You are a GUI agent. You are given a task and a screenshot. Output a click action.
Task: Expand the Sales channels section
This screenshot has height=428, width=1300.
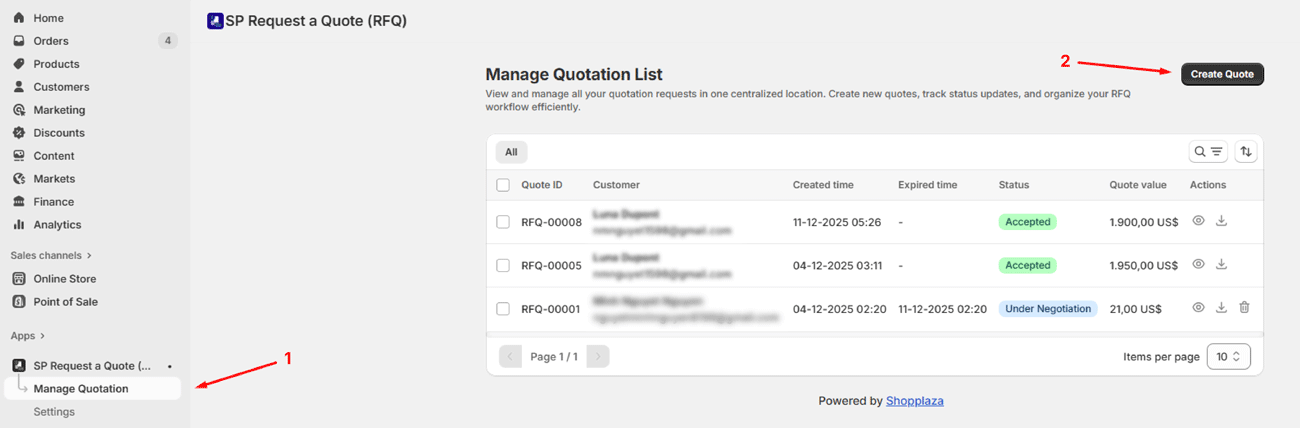point(51,256)
